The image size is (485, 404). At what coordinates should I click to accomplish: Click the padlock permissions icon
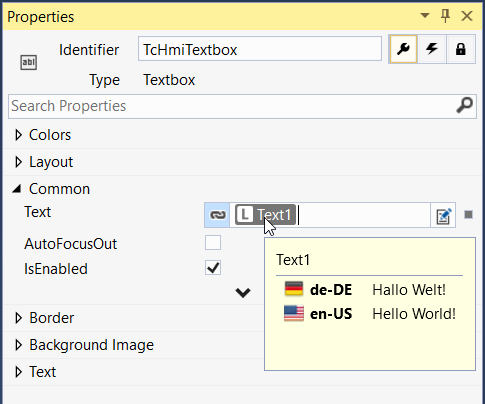click(x=460, y=49)
